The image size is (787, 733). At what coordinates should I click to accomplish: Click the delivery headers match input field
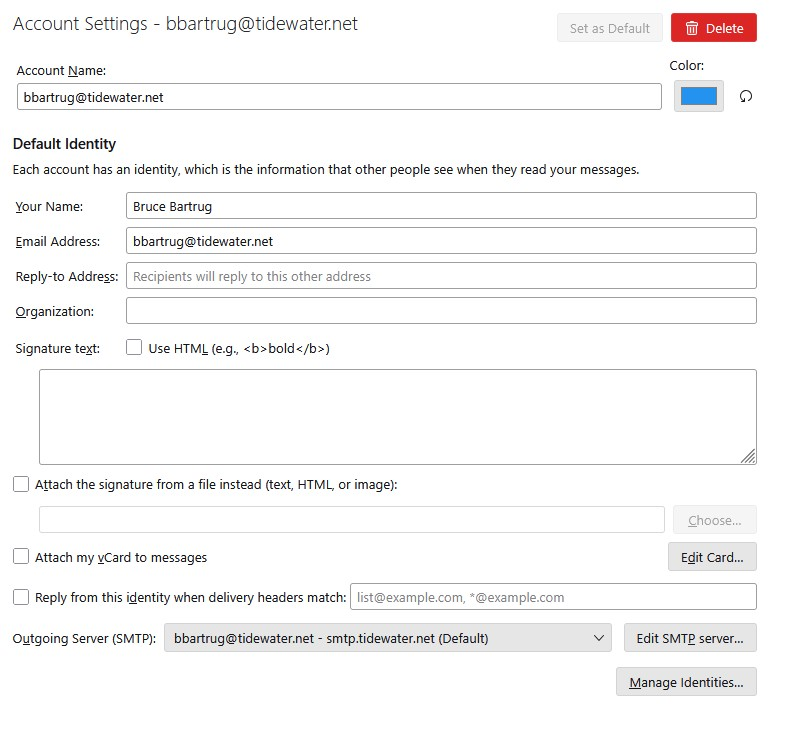point(552,597)
